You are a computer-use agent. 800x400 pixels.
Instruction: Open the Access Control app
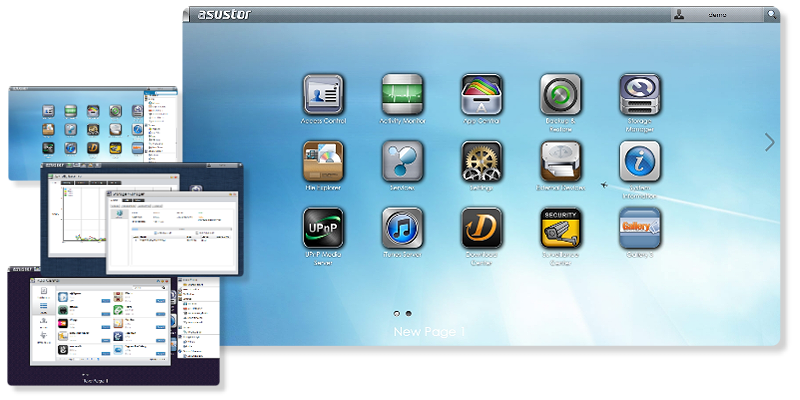[323, 94]
